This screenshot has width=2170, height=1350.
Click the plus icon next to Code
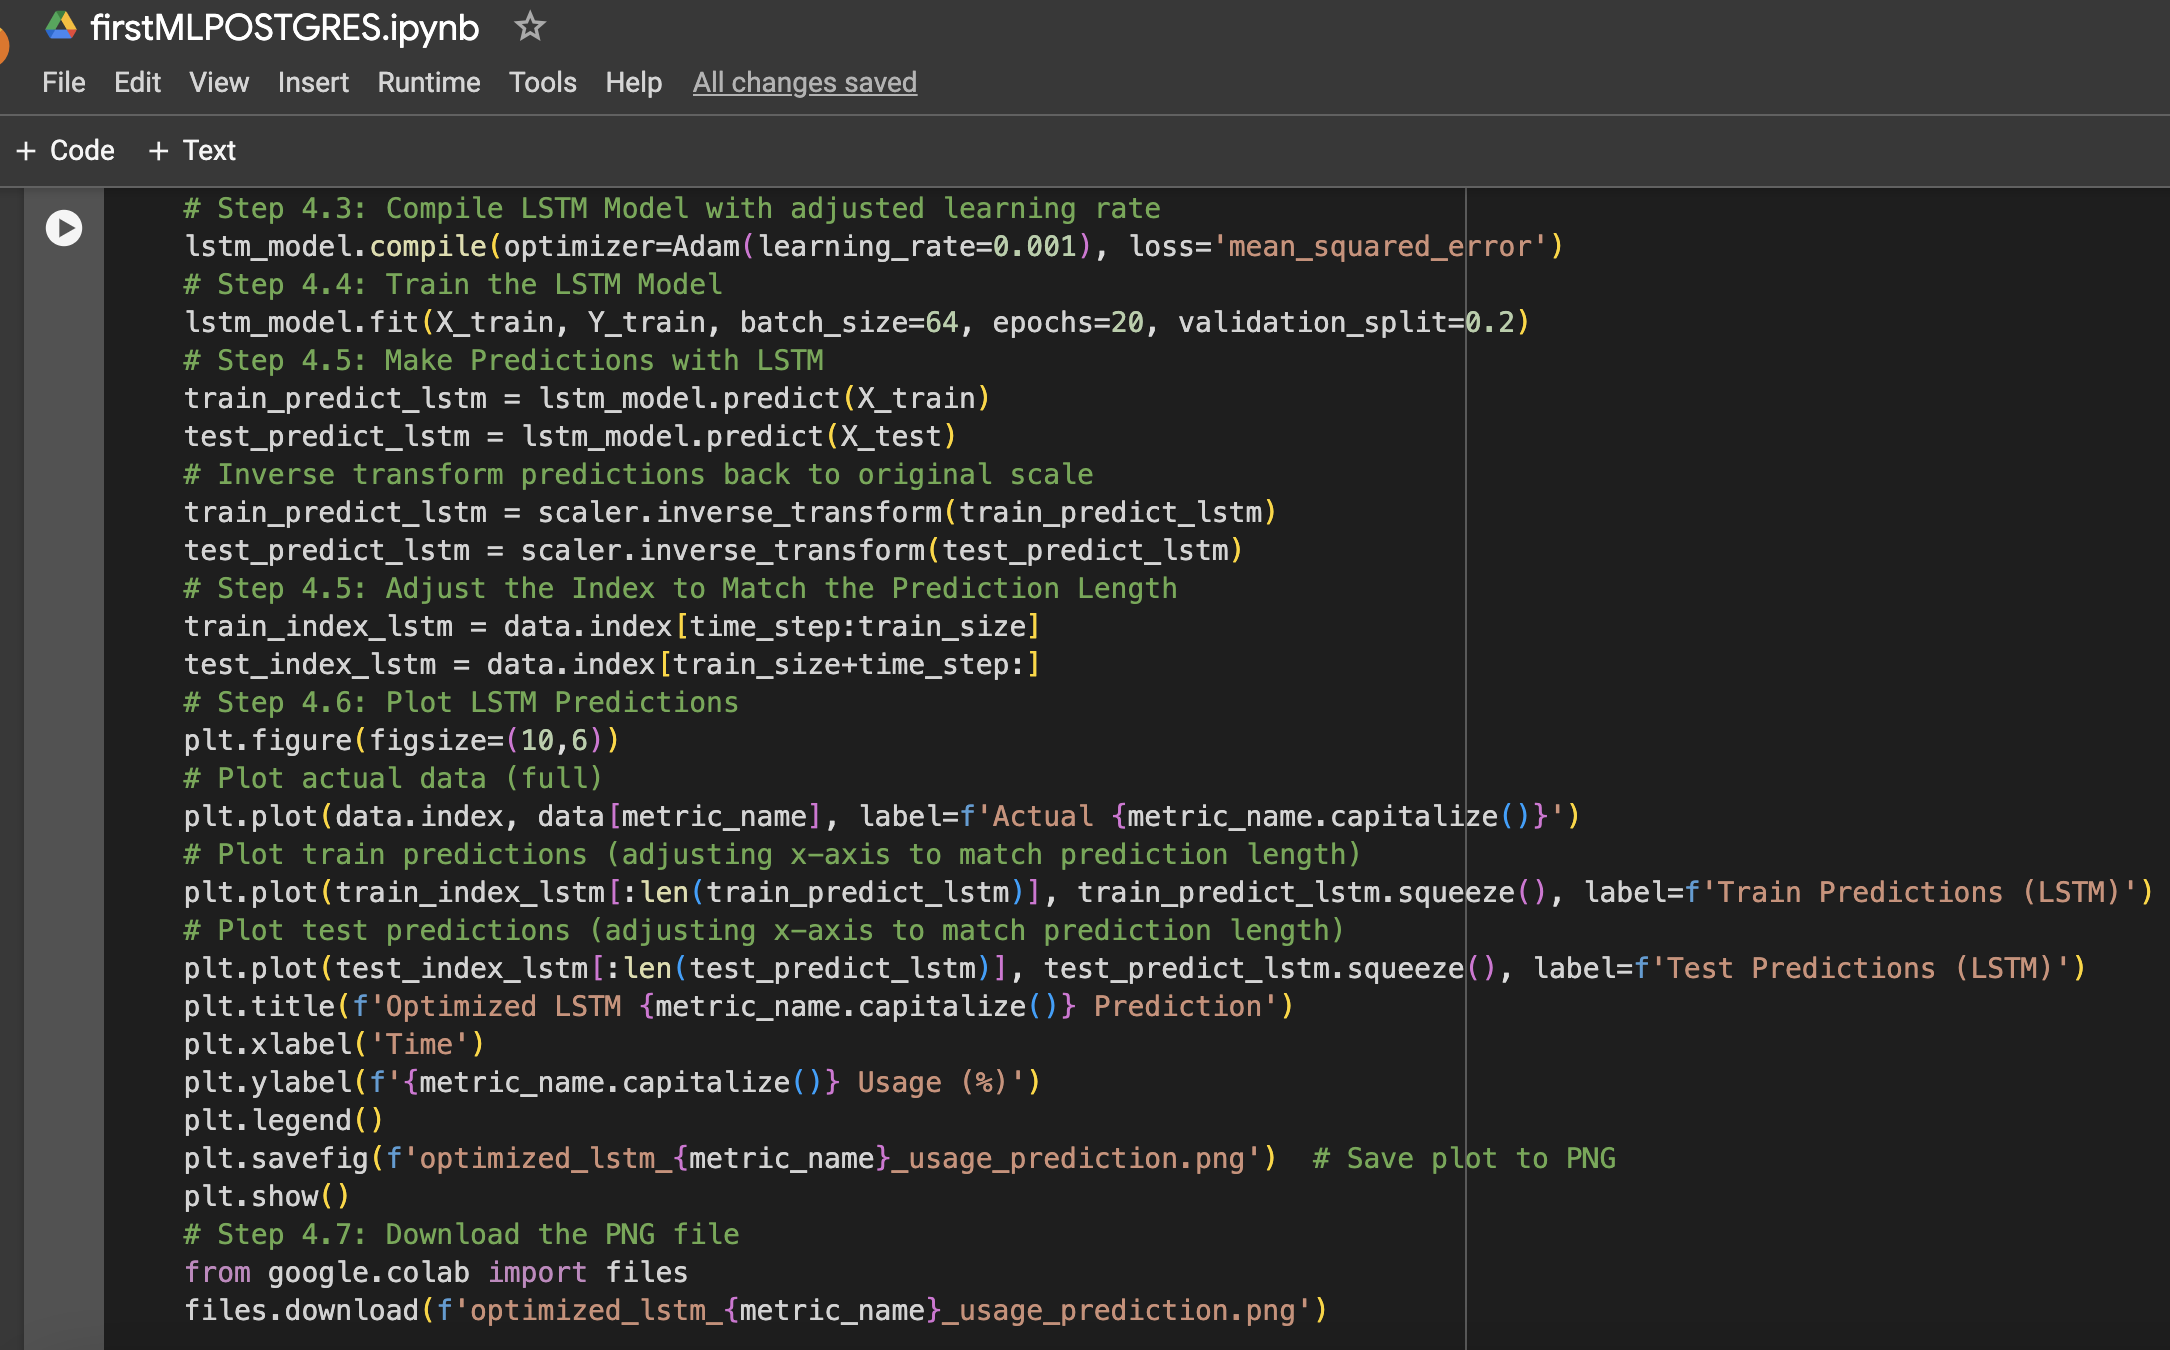pyautogui.click(x=27, y=150)
